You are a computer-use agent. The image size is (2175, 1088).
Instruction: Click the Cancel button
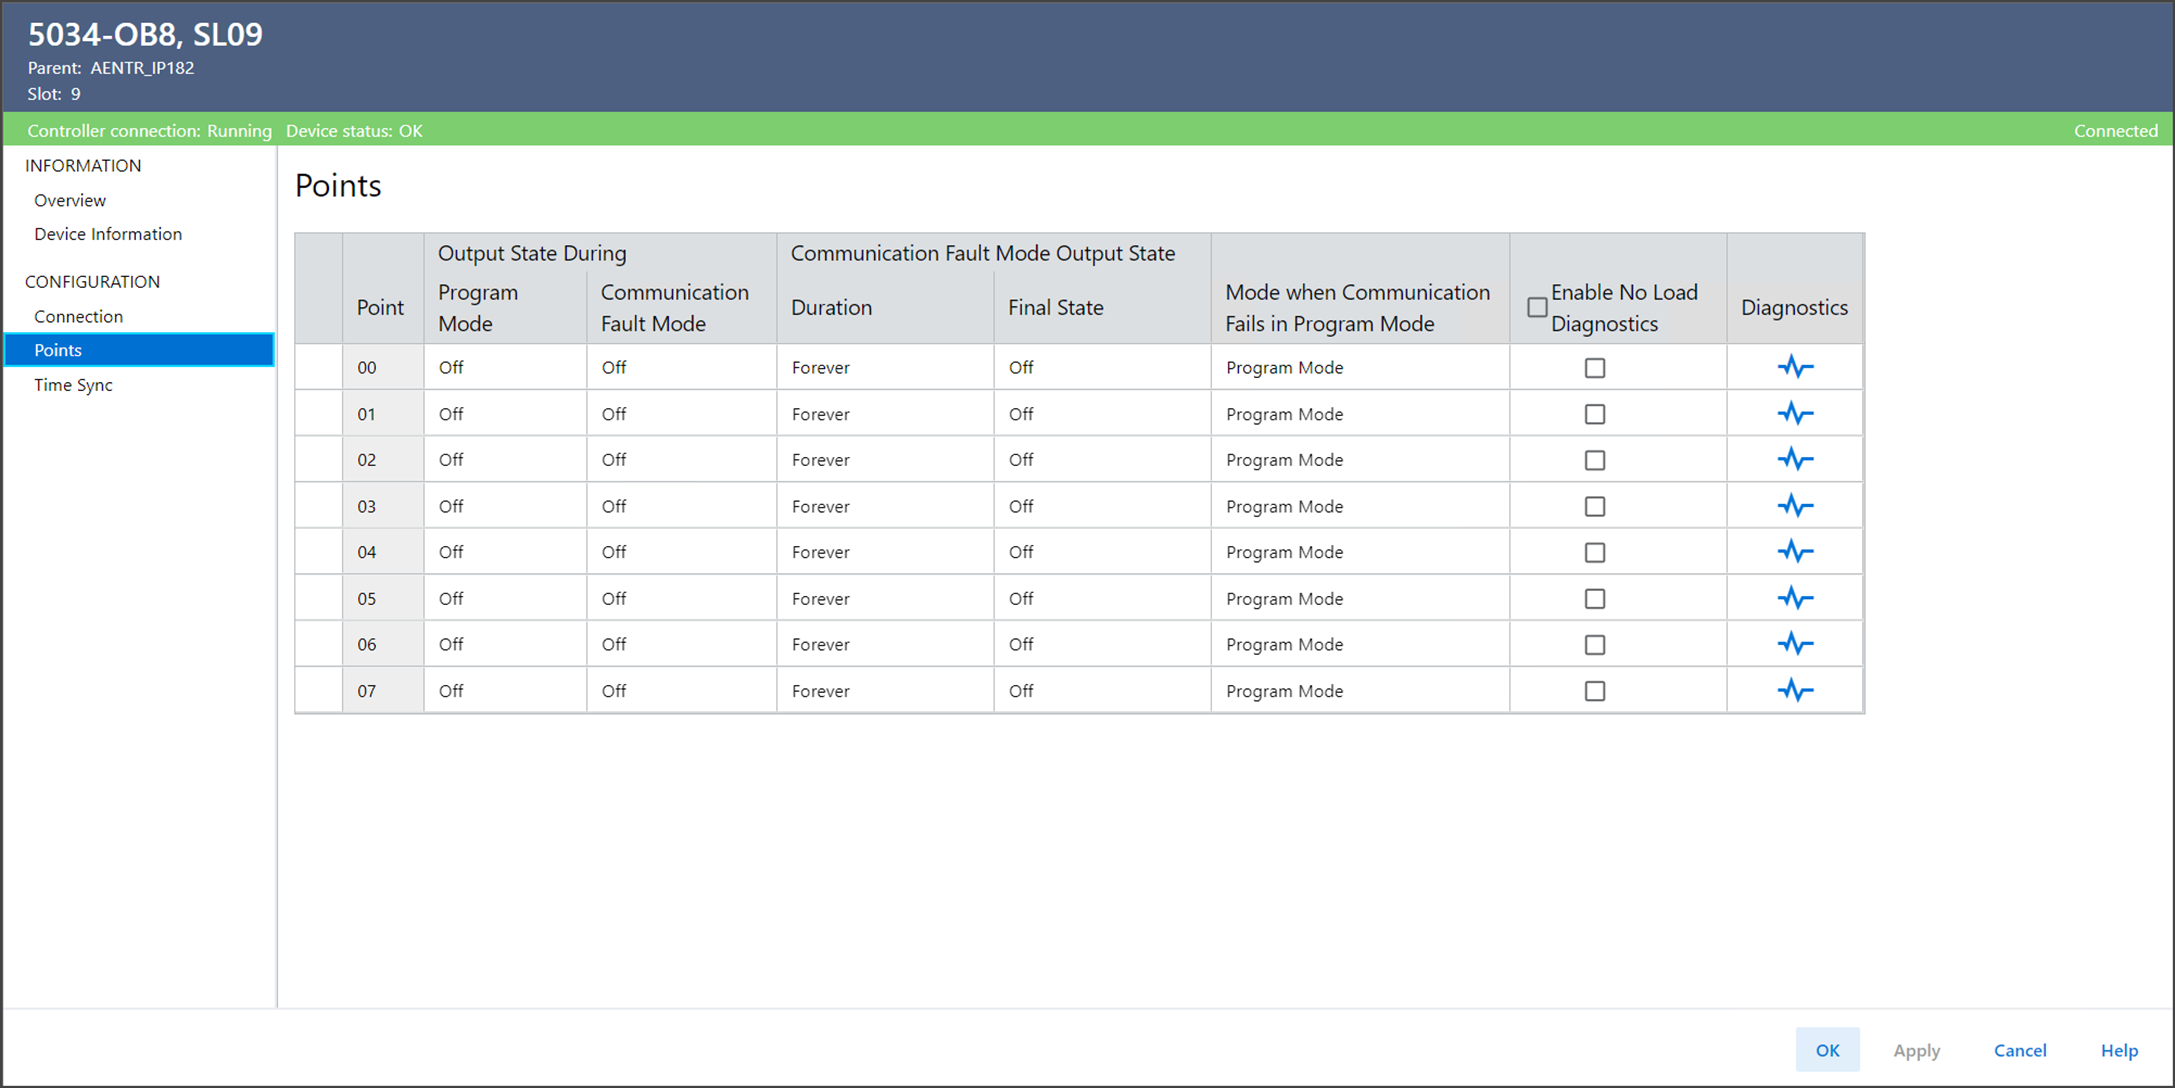coord(2019,1050)
